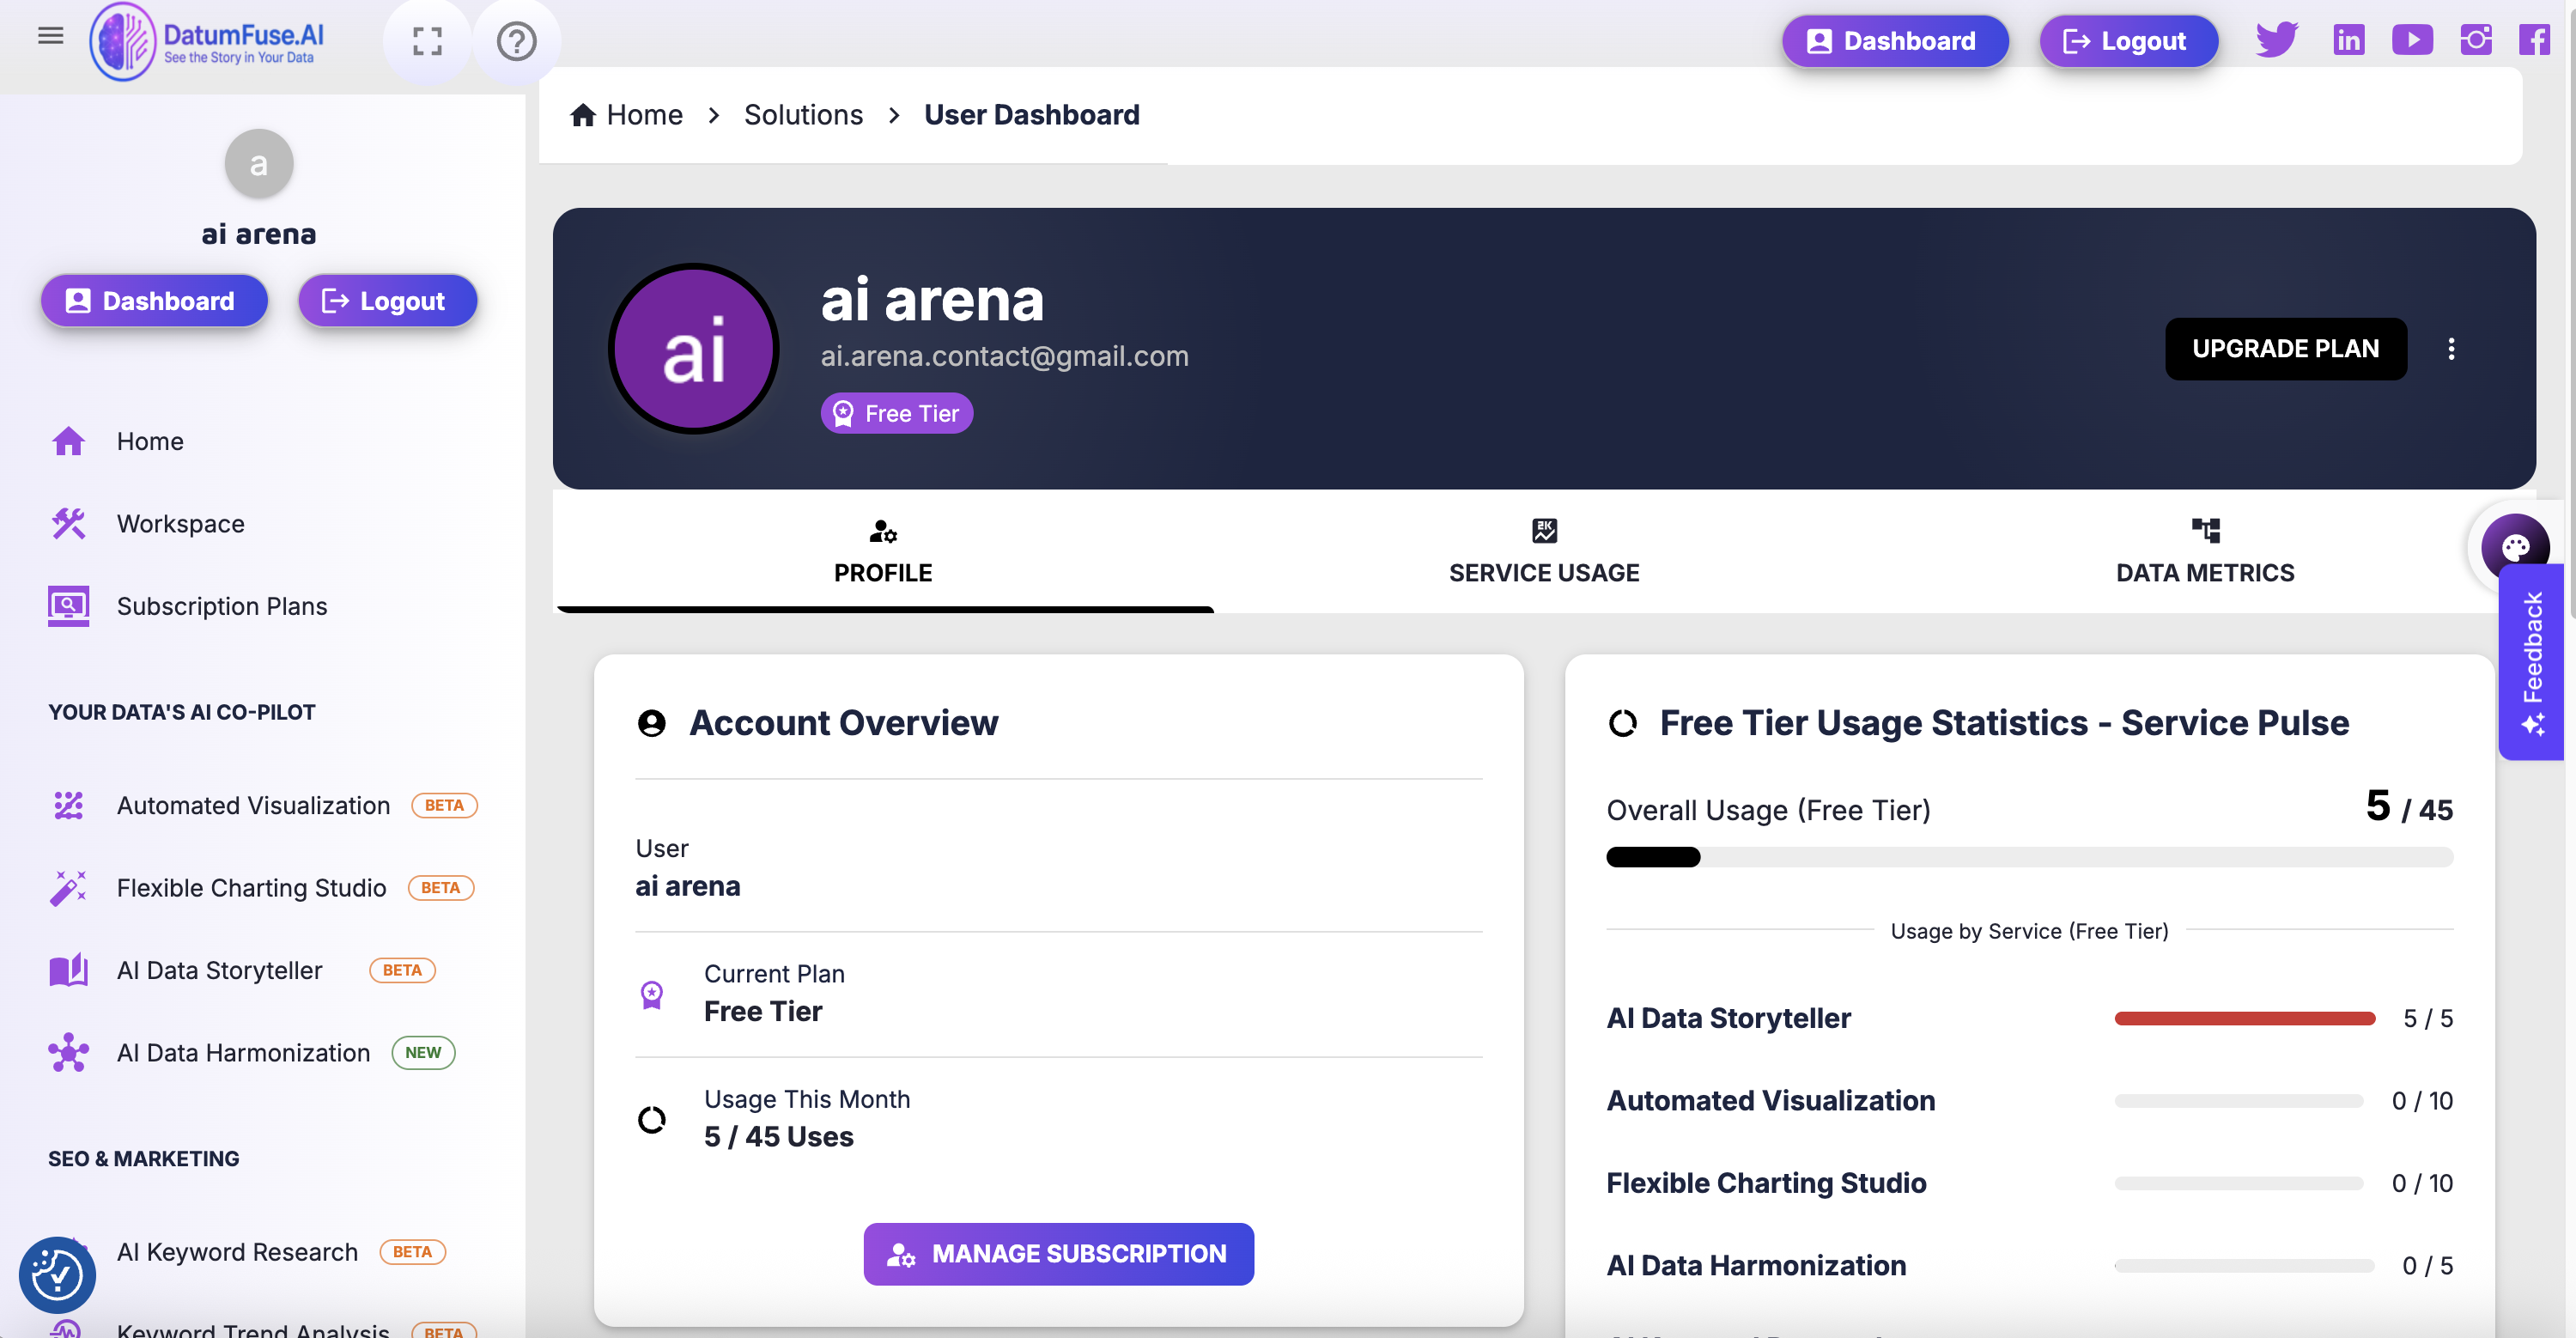Click the UPGRADE PLAN button
This screenshot has height=1338, width=2576.
coord(2285,349)
